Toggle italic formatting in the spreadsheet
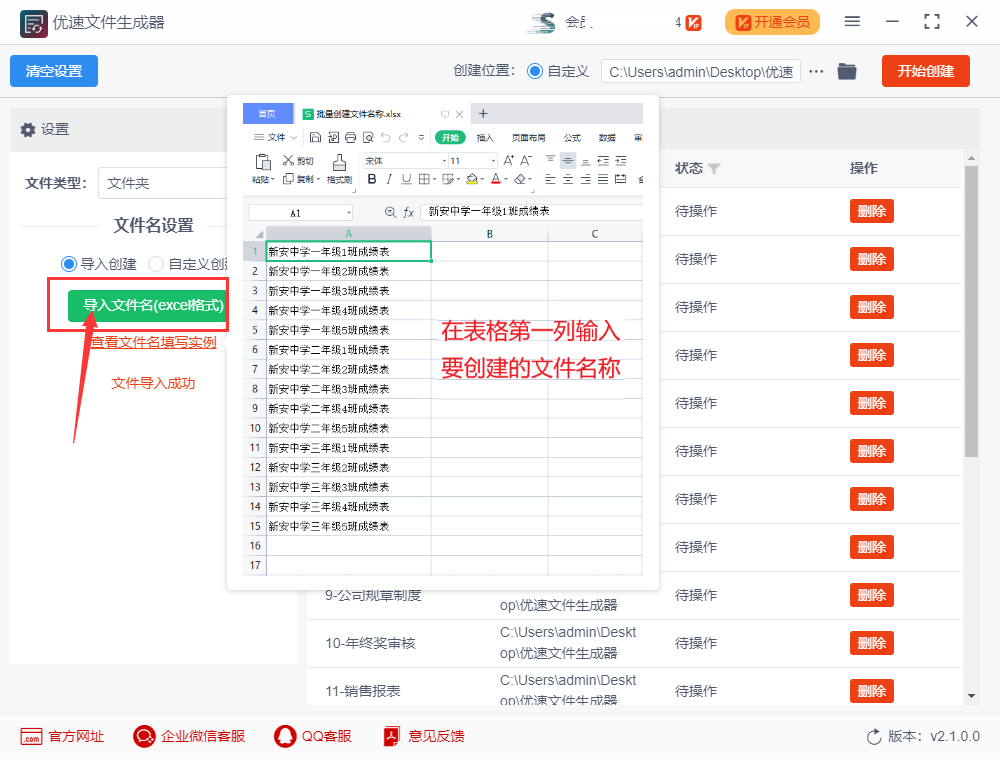 [389, 179]
